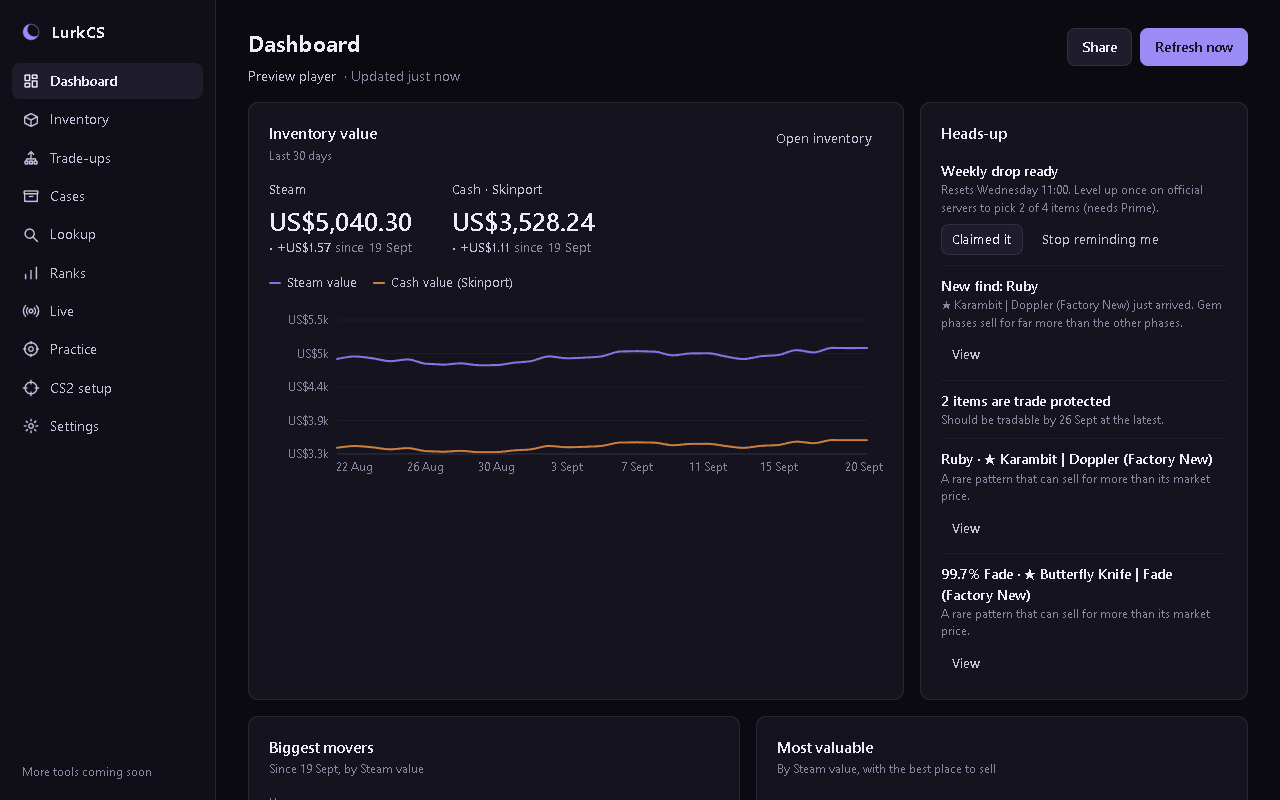Toggle Steam value legend series

tap(313, 283)
